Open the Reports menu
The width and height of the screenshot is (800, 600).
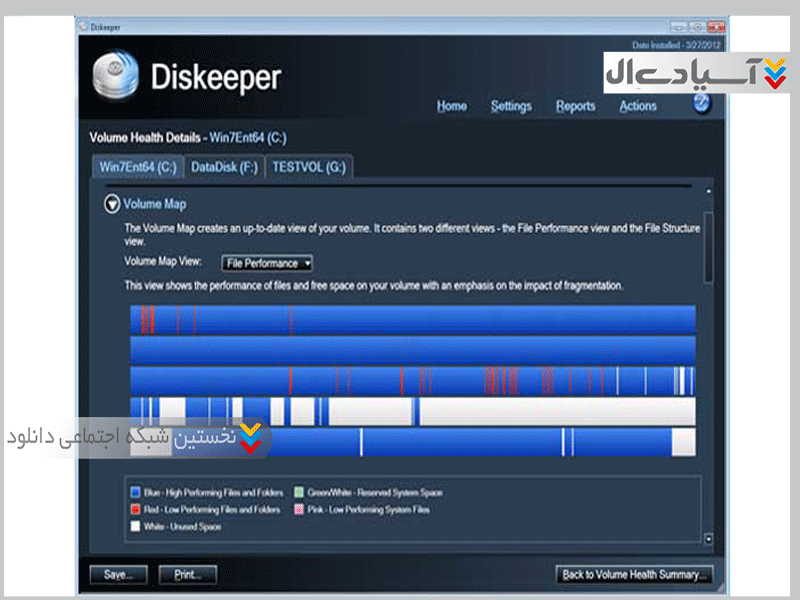575,106
